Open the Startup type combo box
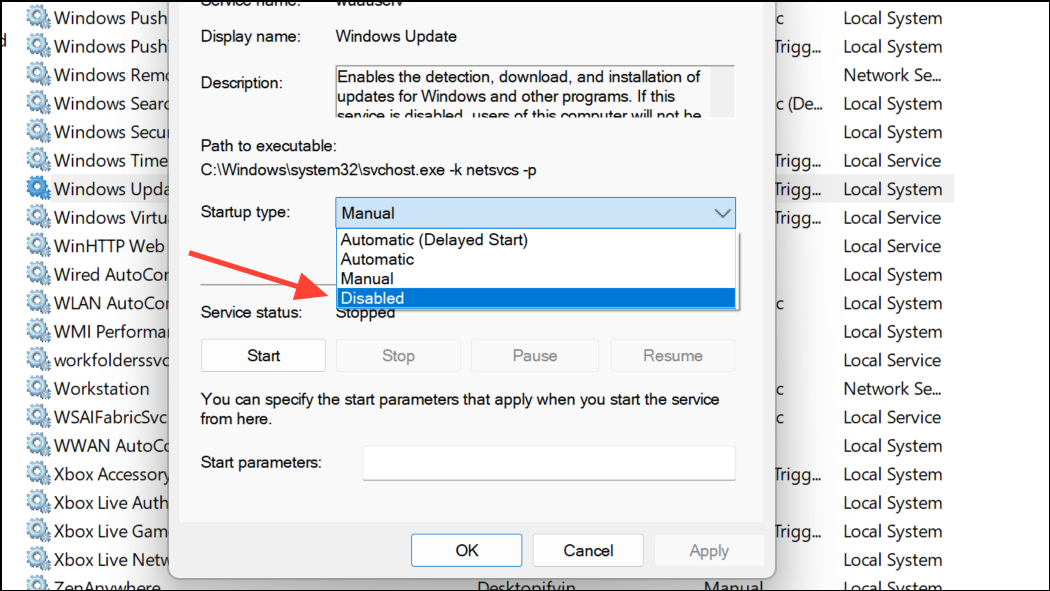 (x=535, y=213)
